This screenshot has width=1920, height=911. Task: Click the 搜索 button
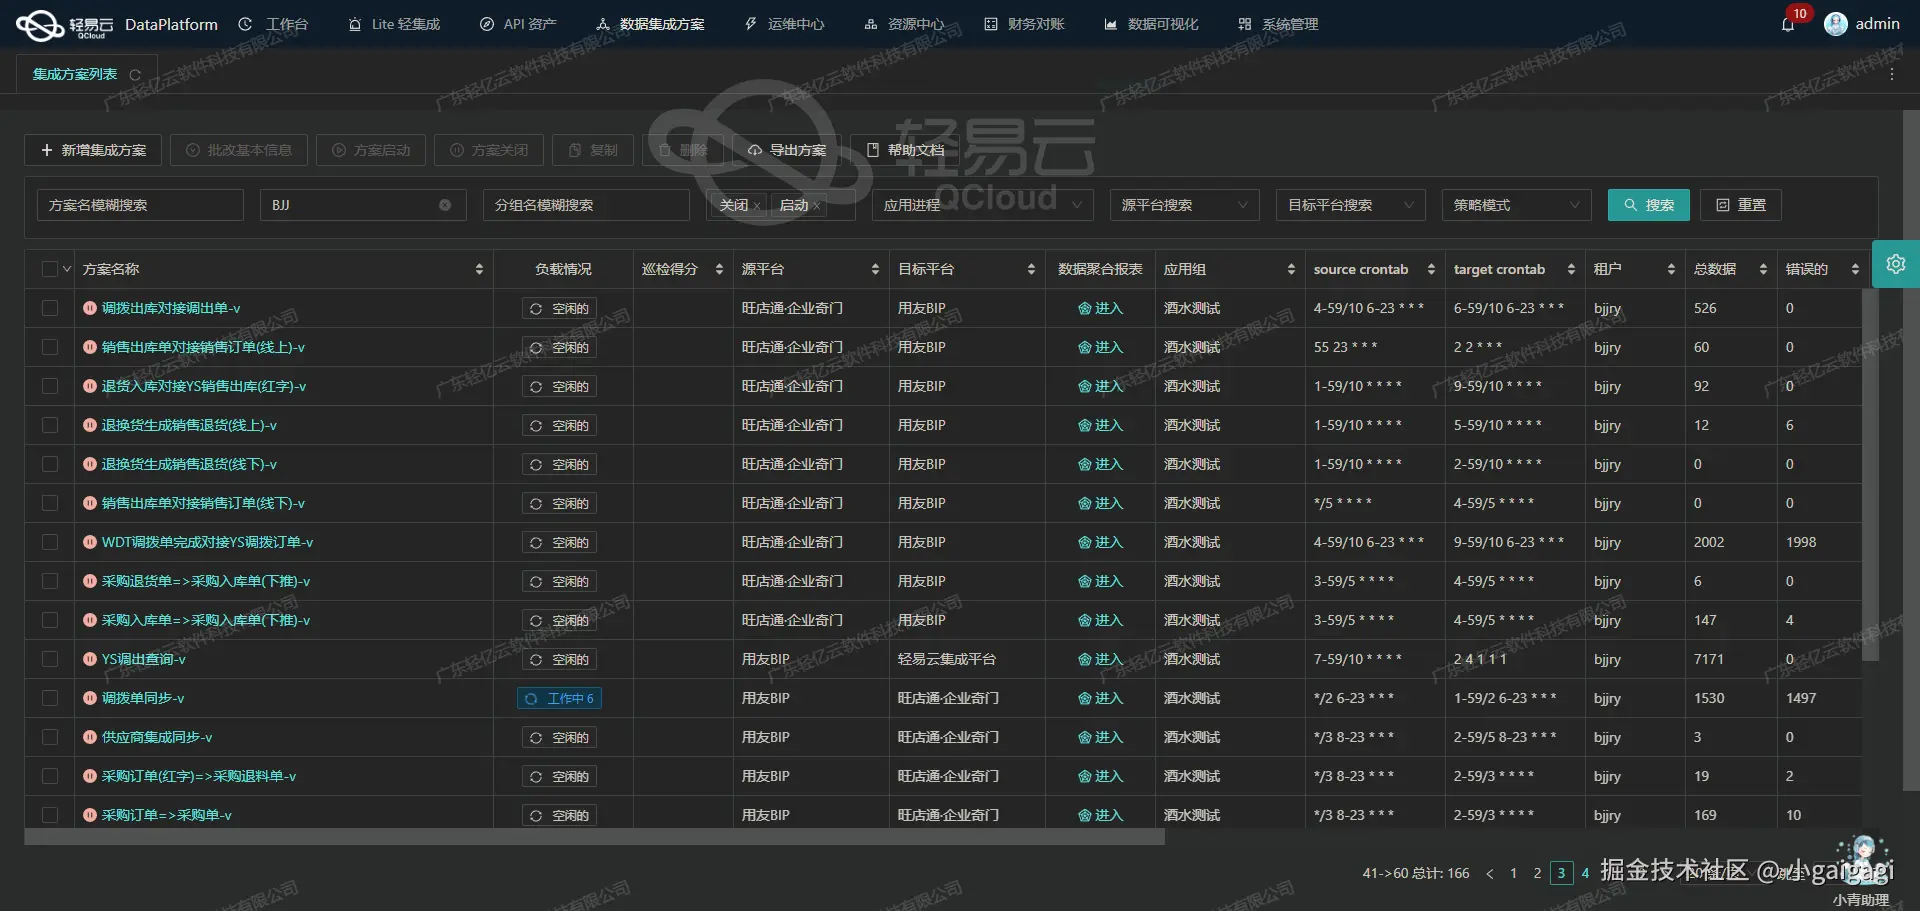pyautogui.click(x=1649, y=205)
